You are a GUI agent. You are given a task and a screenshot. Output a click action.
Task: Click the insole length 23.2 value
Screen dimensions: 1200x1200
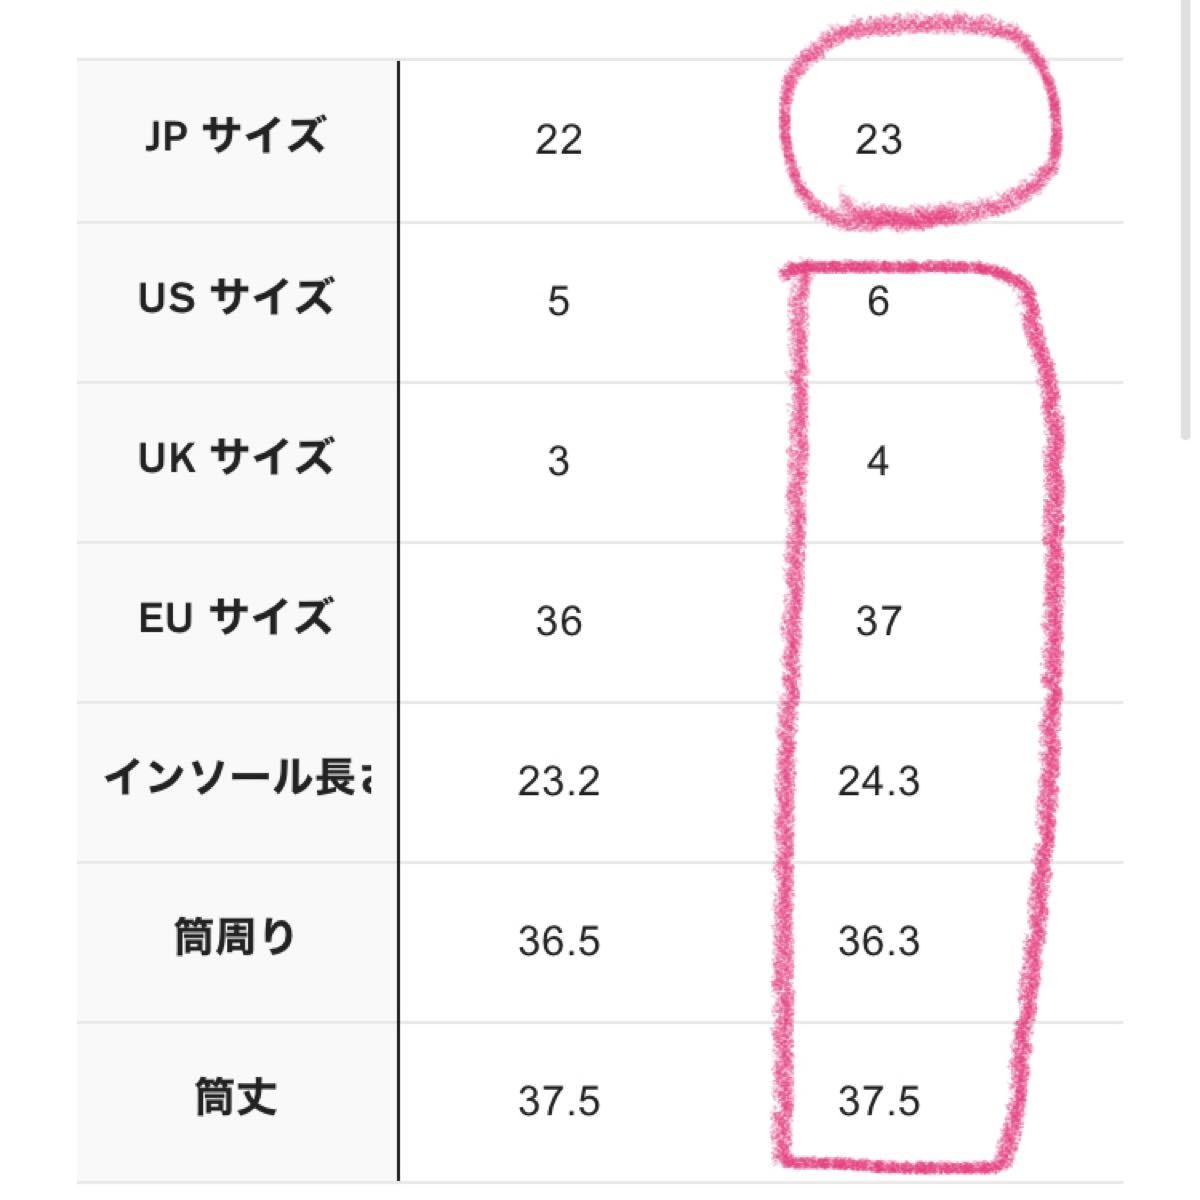coord(558,781)
